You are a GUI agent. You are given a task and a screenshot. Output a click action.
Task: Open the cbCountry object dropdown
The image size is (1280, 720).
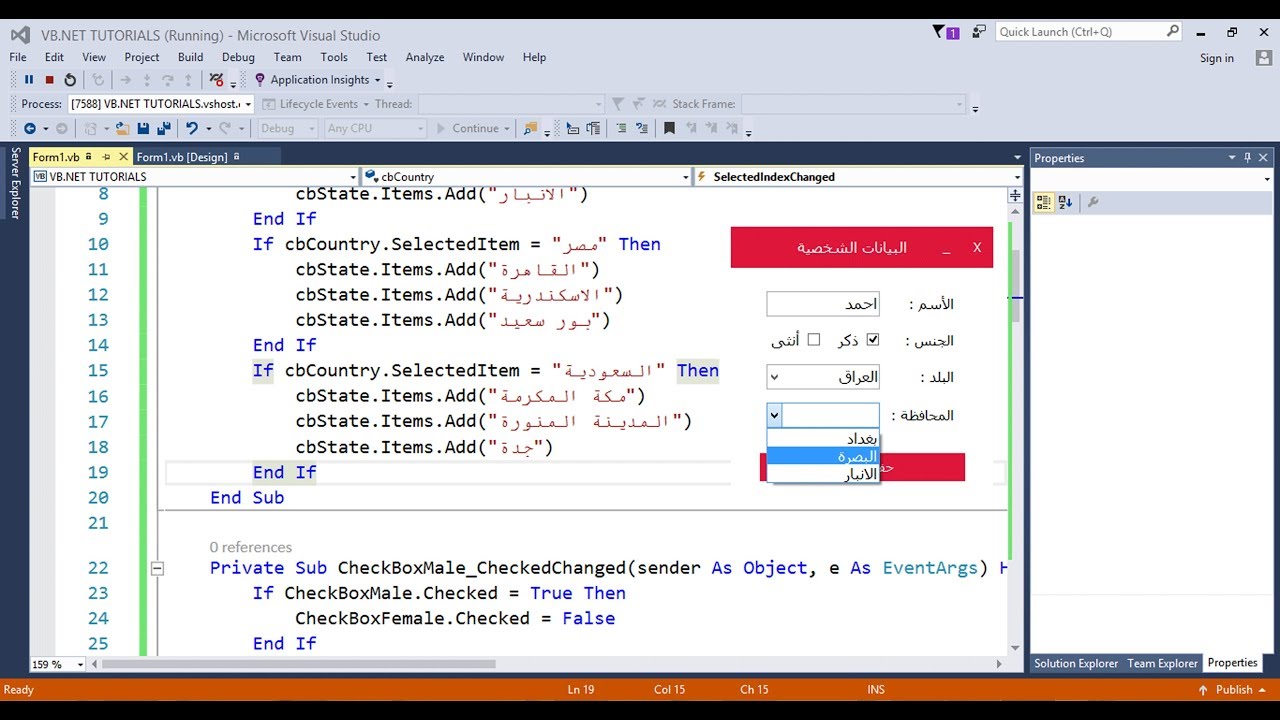(x=685, y=177)
